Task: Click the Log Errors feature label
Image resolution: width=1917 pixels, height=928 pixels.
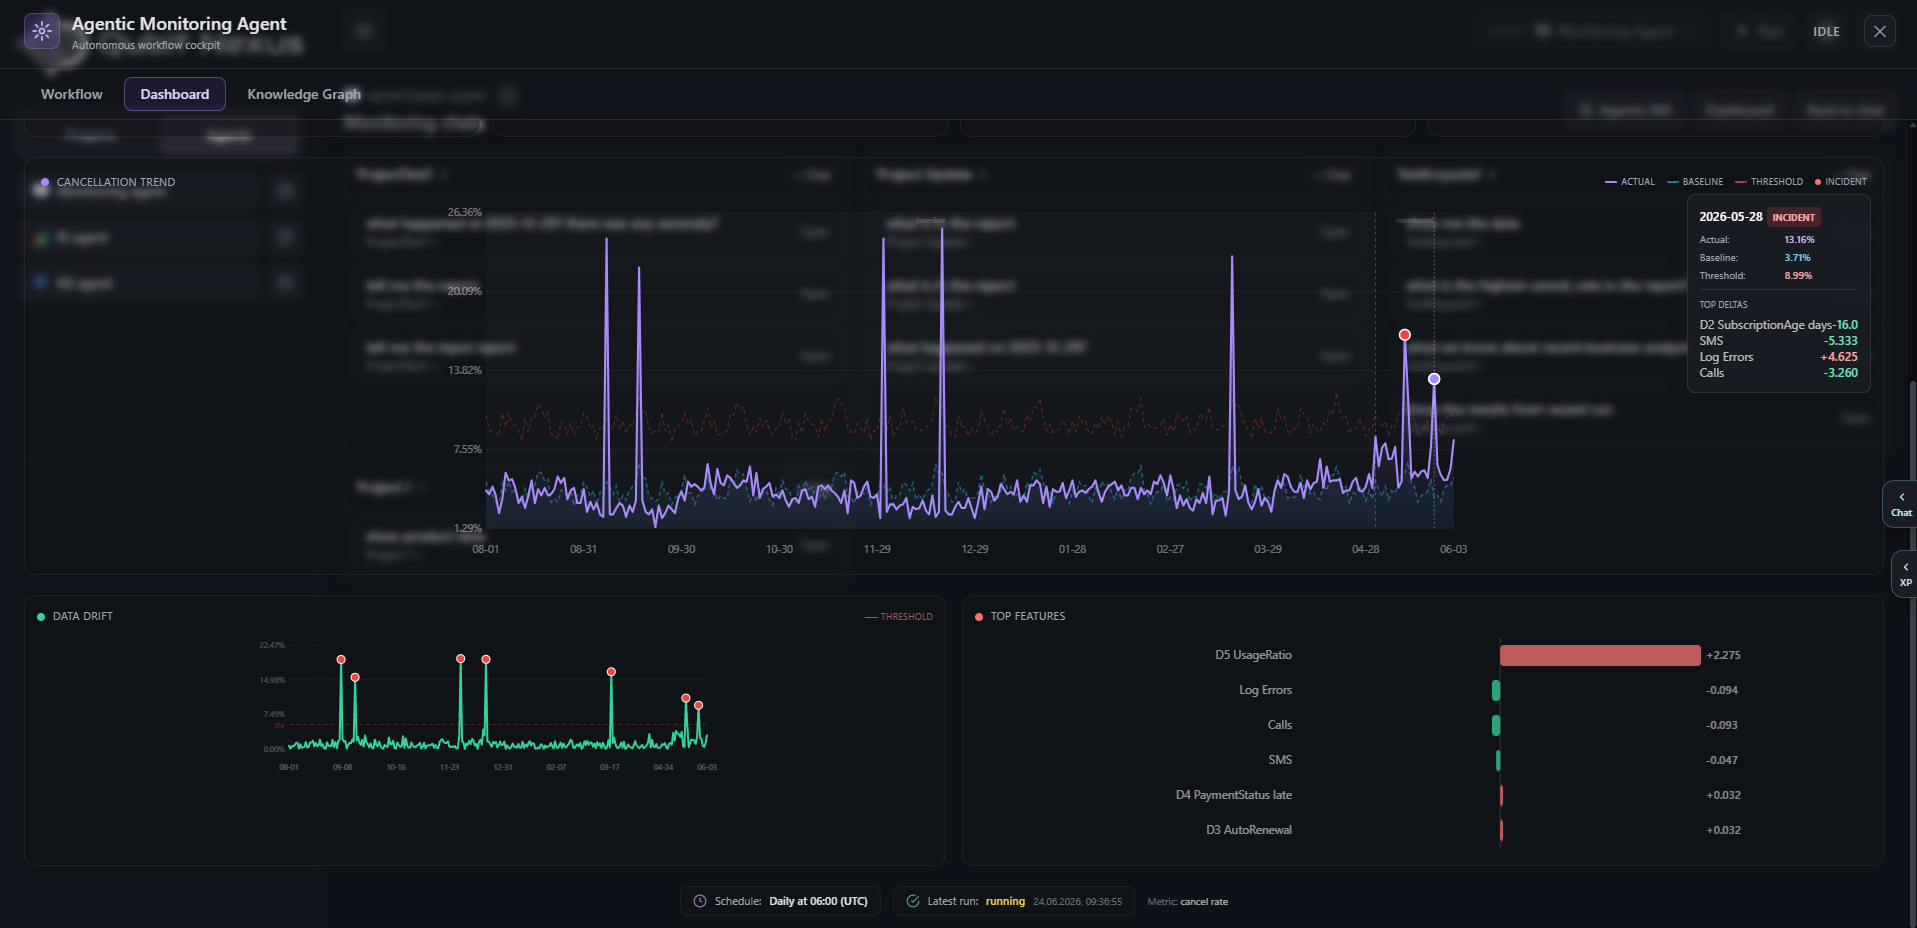Action: click(1265, 690)
